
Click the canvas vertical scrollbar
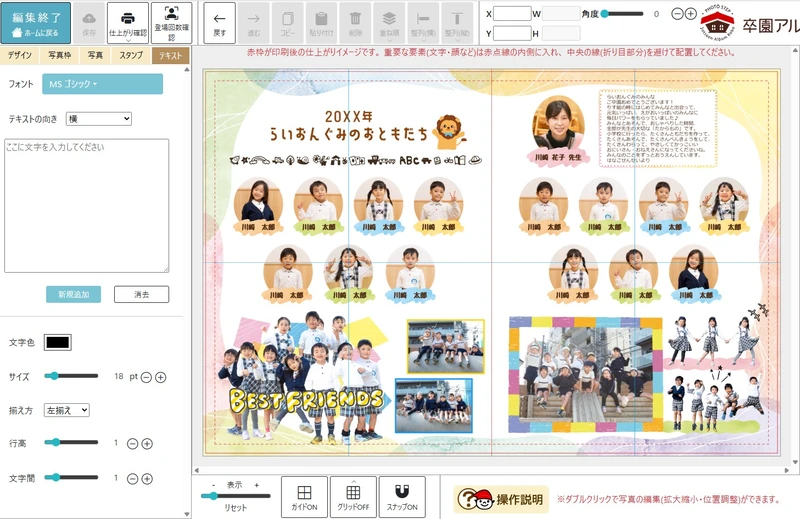(x=795, y=257)
